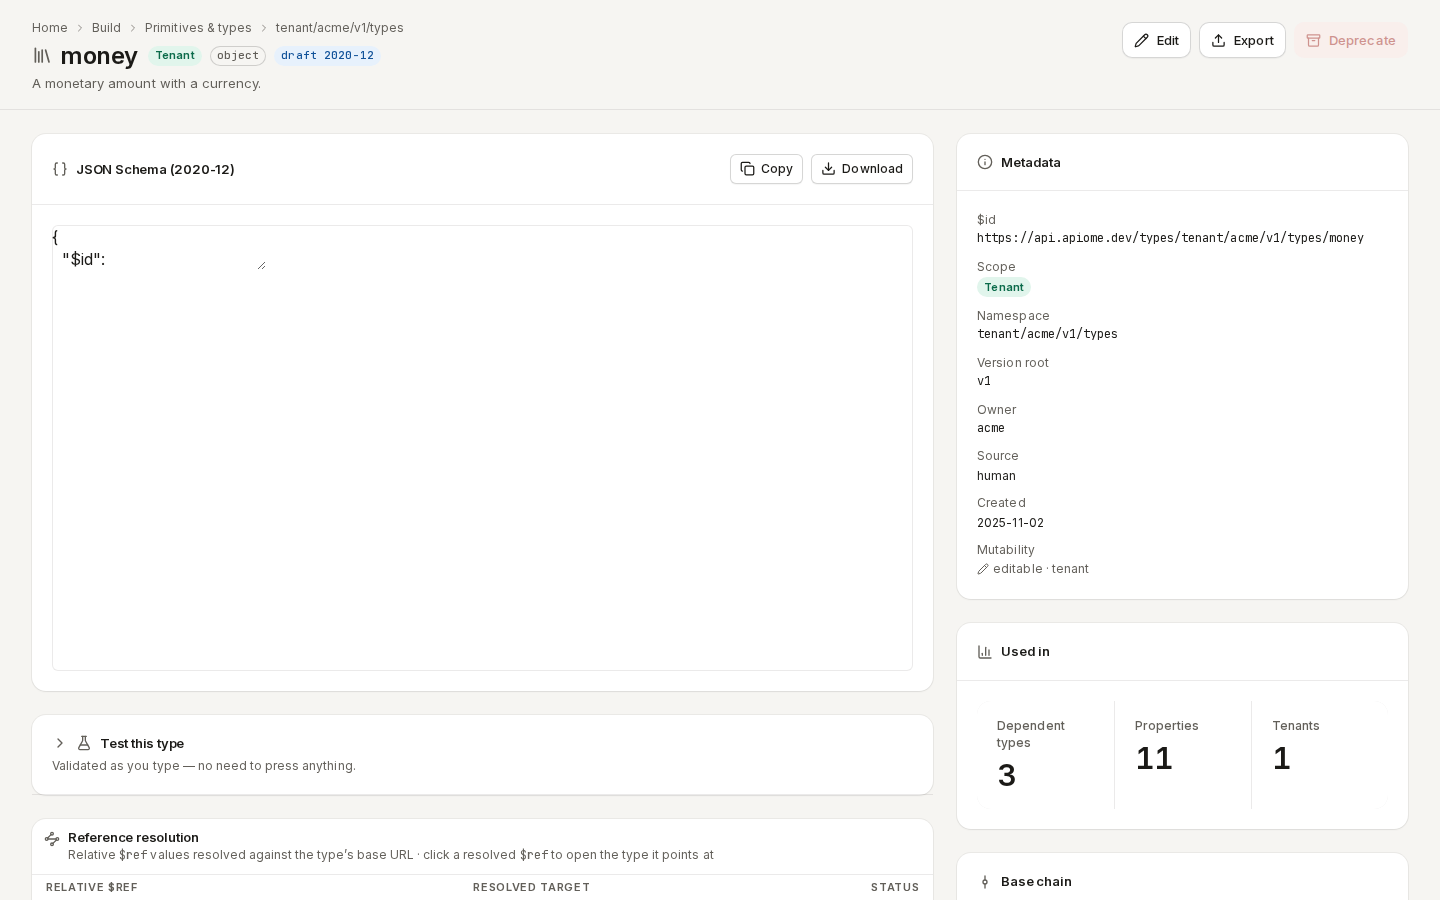The width and height of the screenshot is (1440, 900).
Task: Expand the Test this type section
Action: click(60, 743)
